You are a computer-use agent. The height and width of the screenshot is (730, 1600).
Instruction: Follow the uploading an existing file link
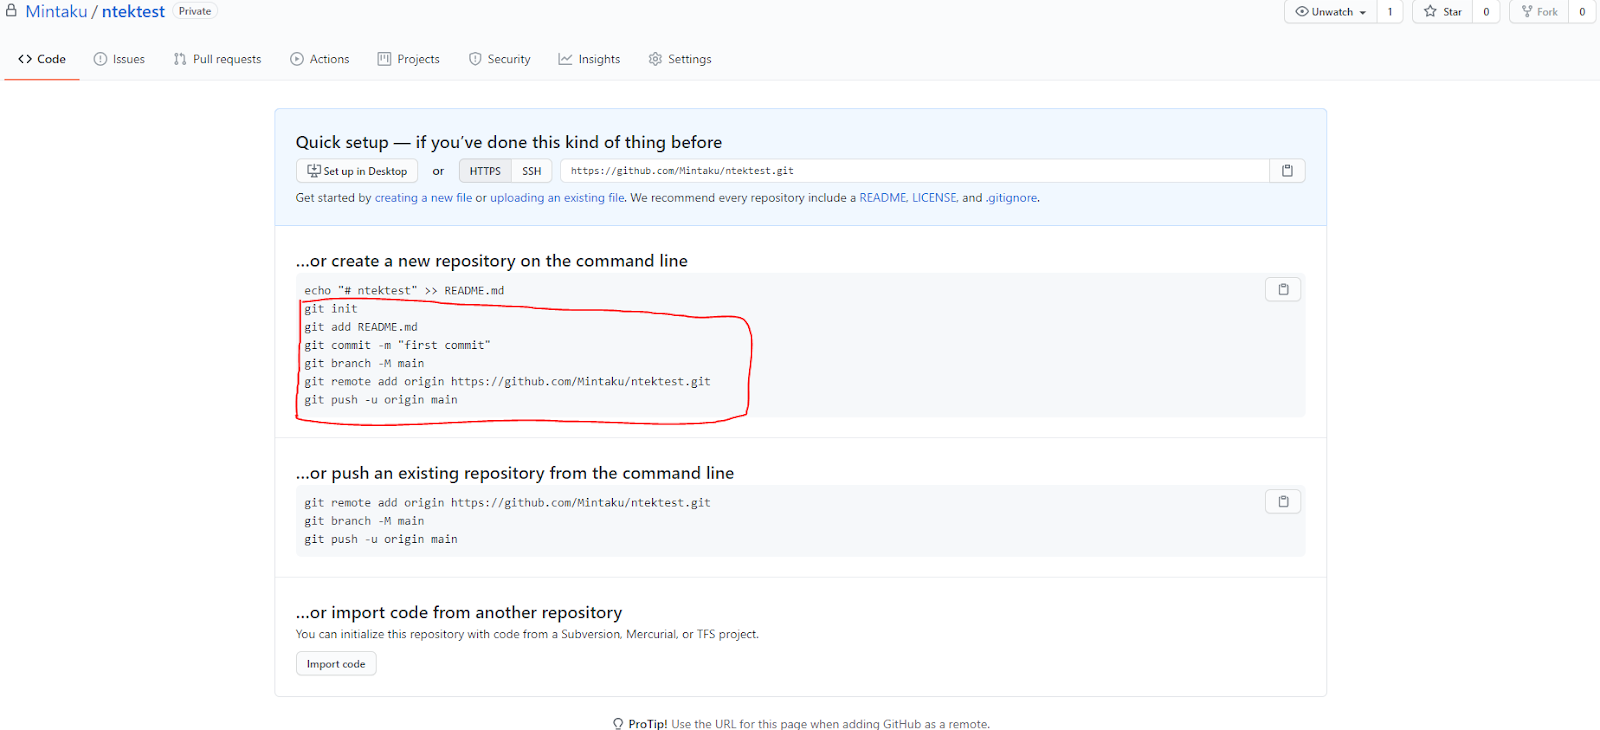pyautogui.click(x=557, y=198)
